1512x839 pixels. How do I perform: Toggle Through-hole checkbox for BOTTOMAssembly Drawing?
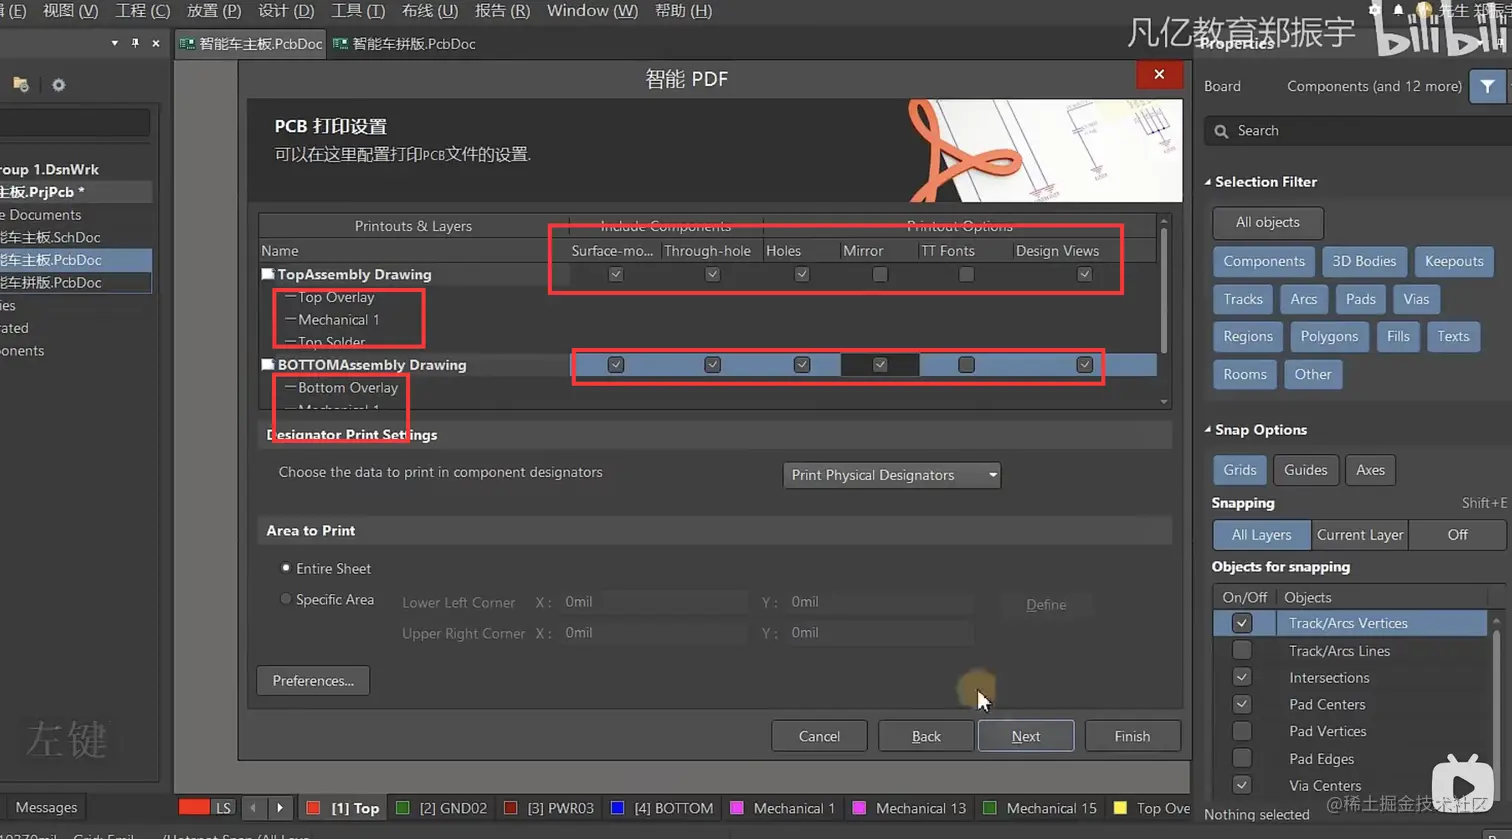712,365
